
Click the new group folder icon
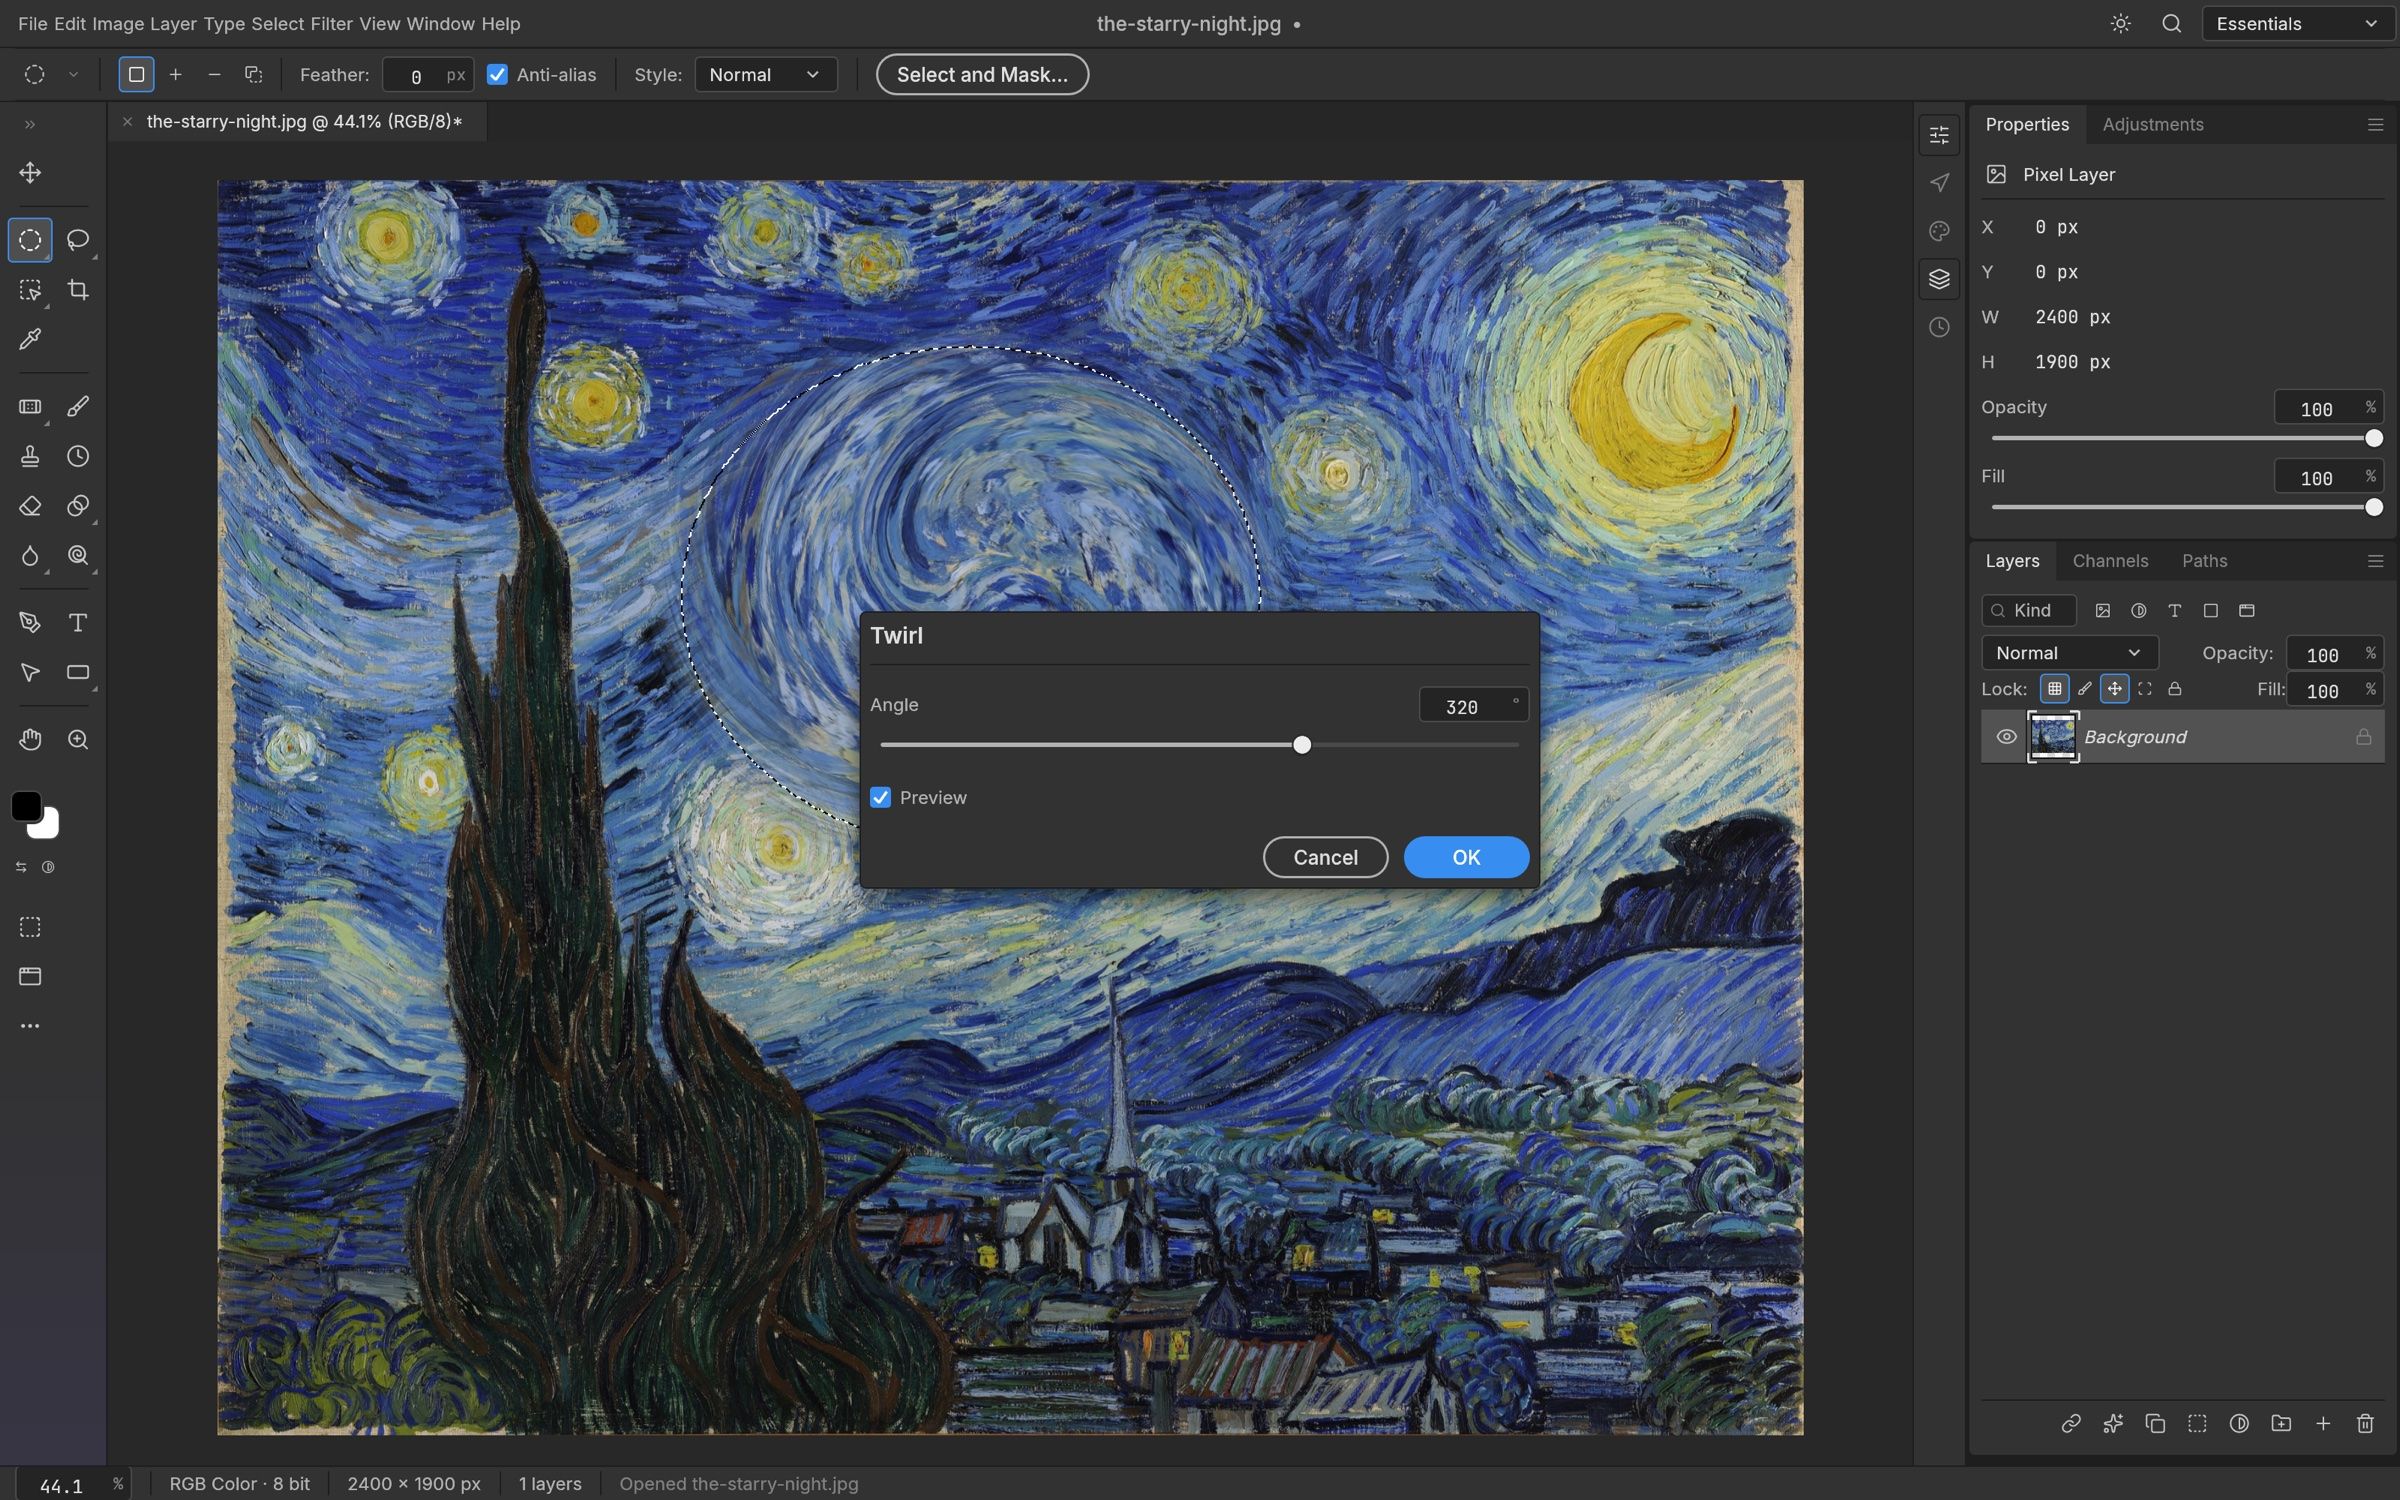pyautogui.click(x=2281, y=1423)
